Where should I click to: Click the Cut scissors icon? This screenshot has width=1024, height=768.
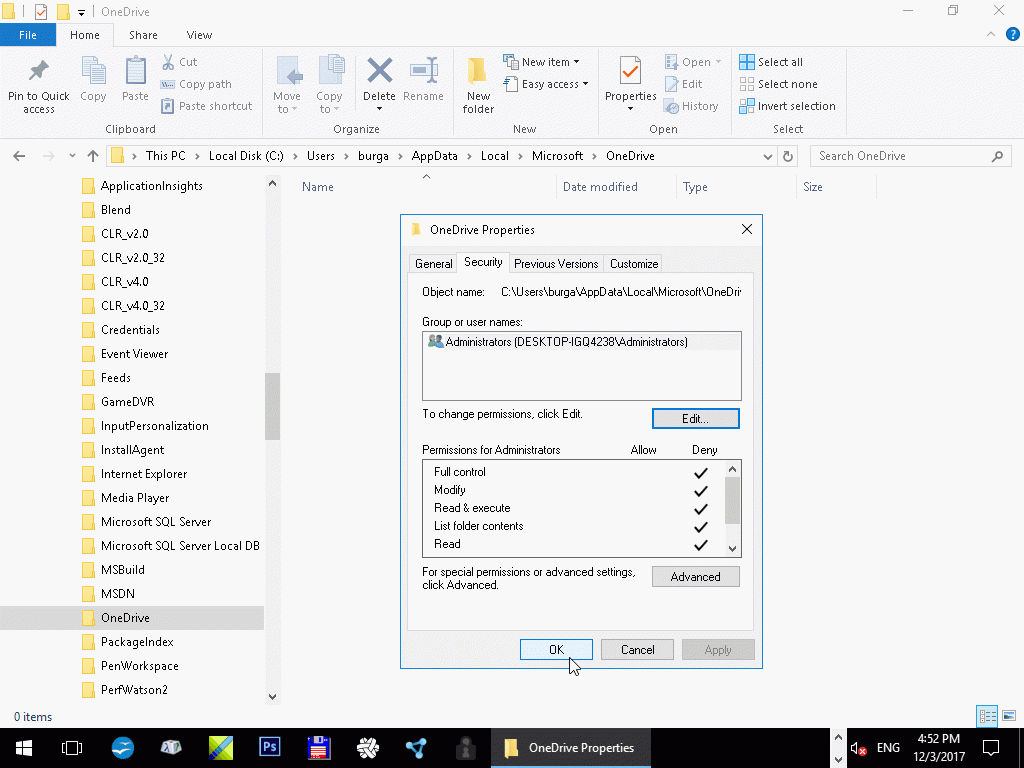tap(168, 62)
